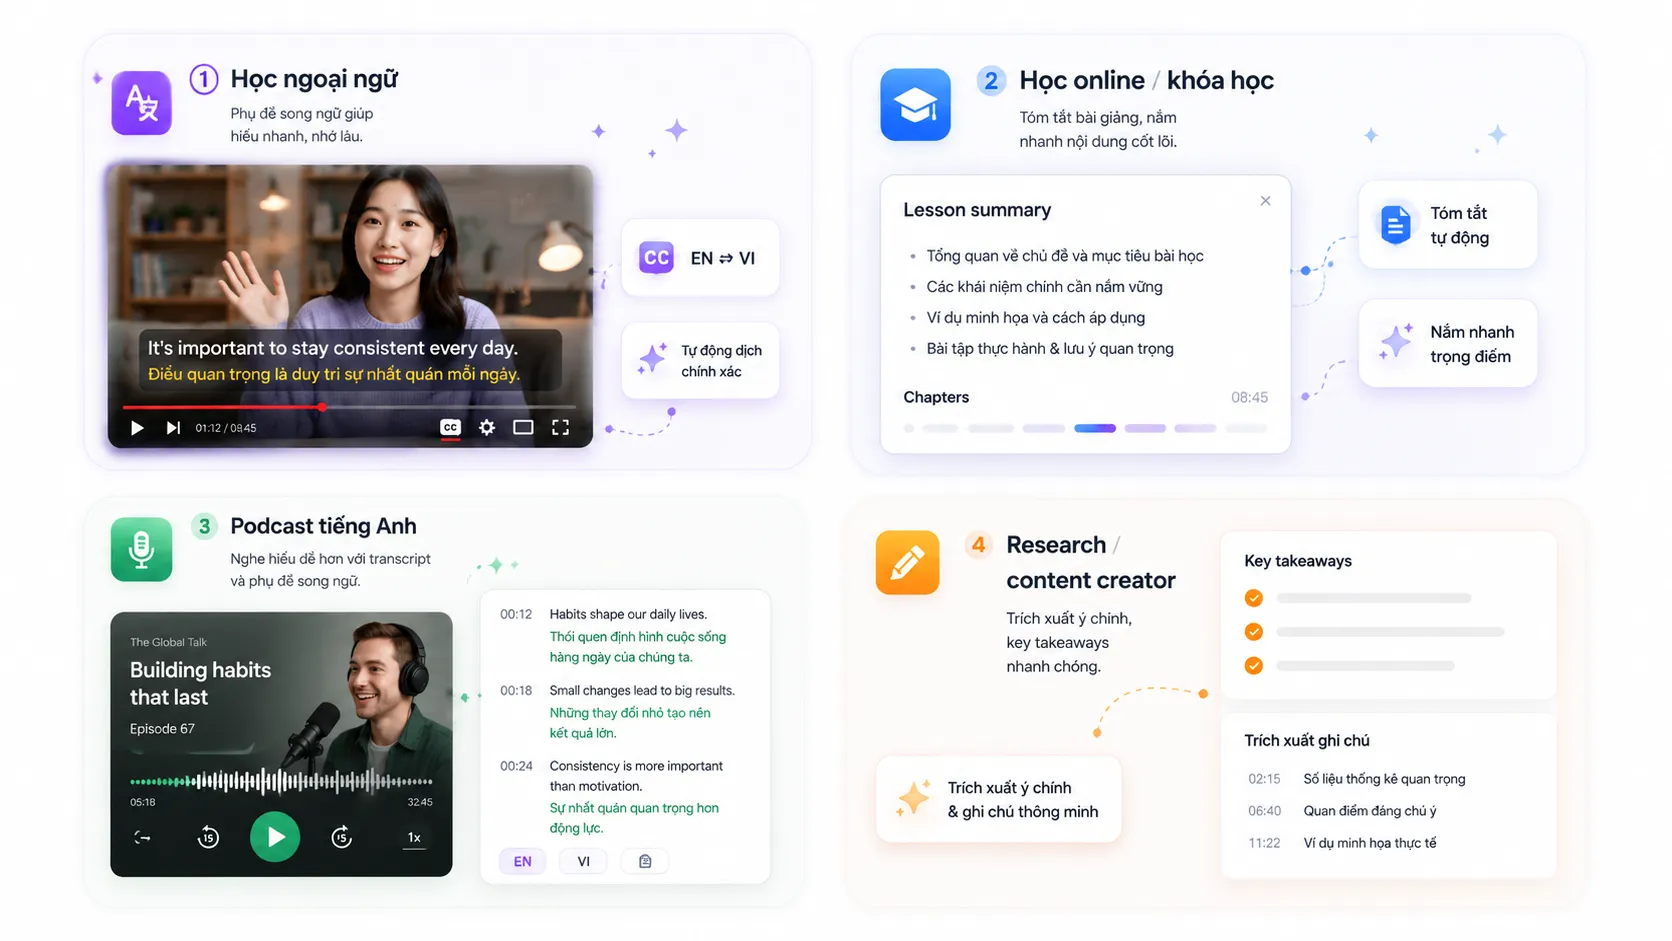The height and width of the screenshot is (941, 1672).
Task: Toggle first Key takeaways checkmark
Action: point(1254,598)
